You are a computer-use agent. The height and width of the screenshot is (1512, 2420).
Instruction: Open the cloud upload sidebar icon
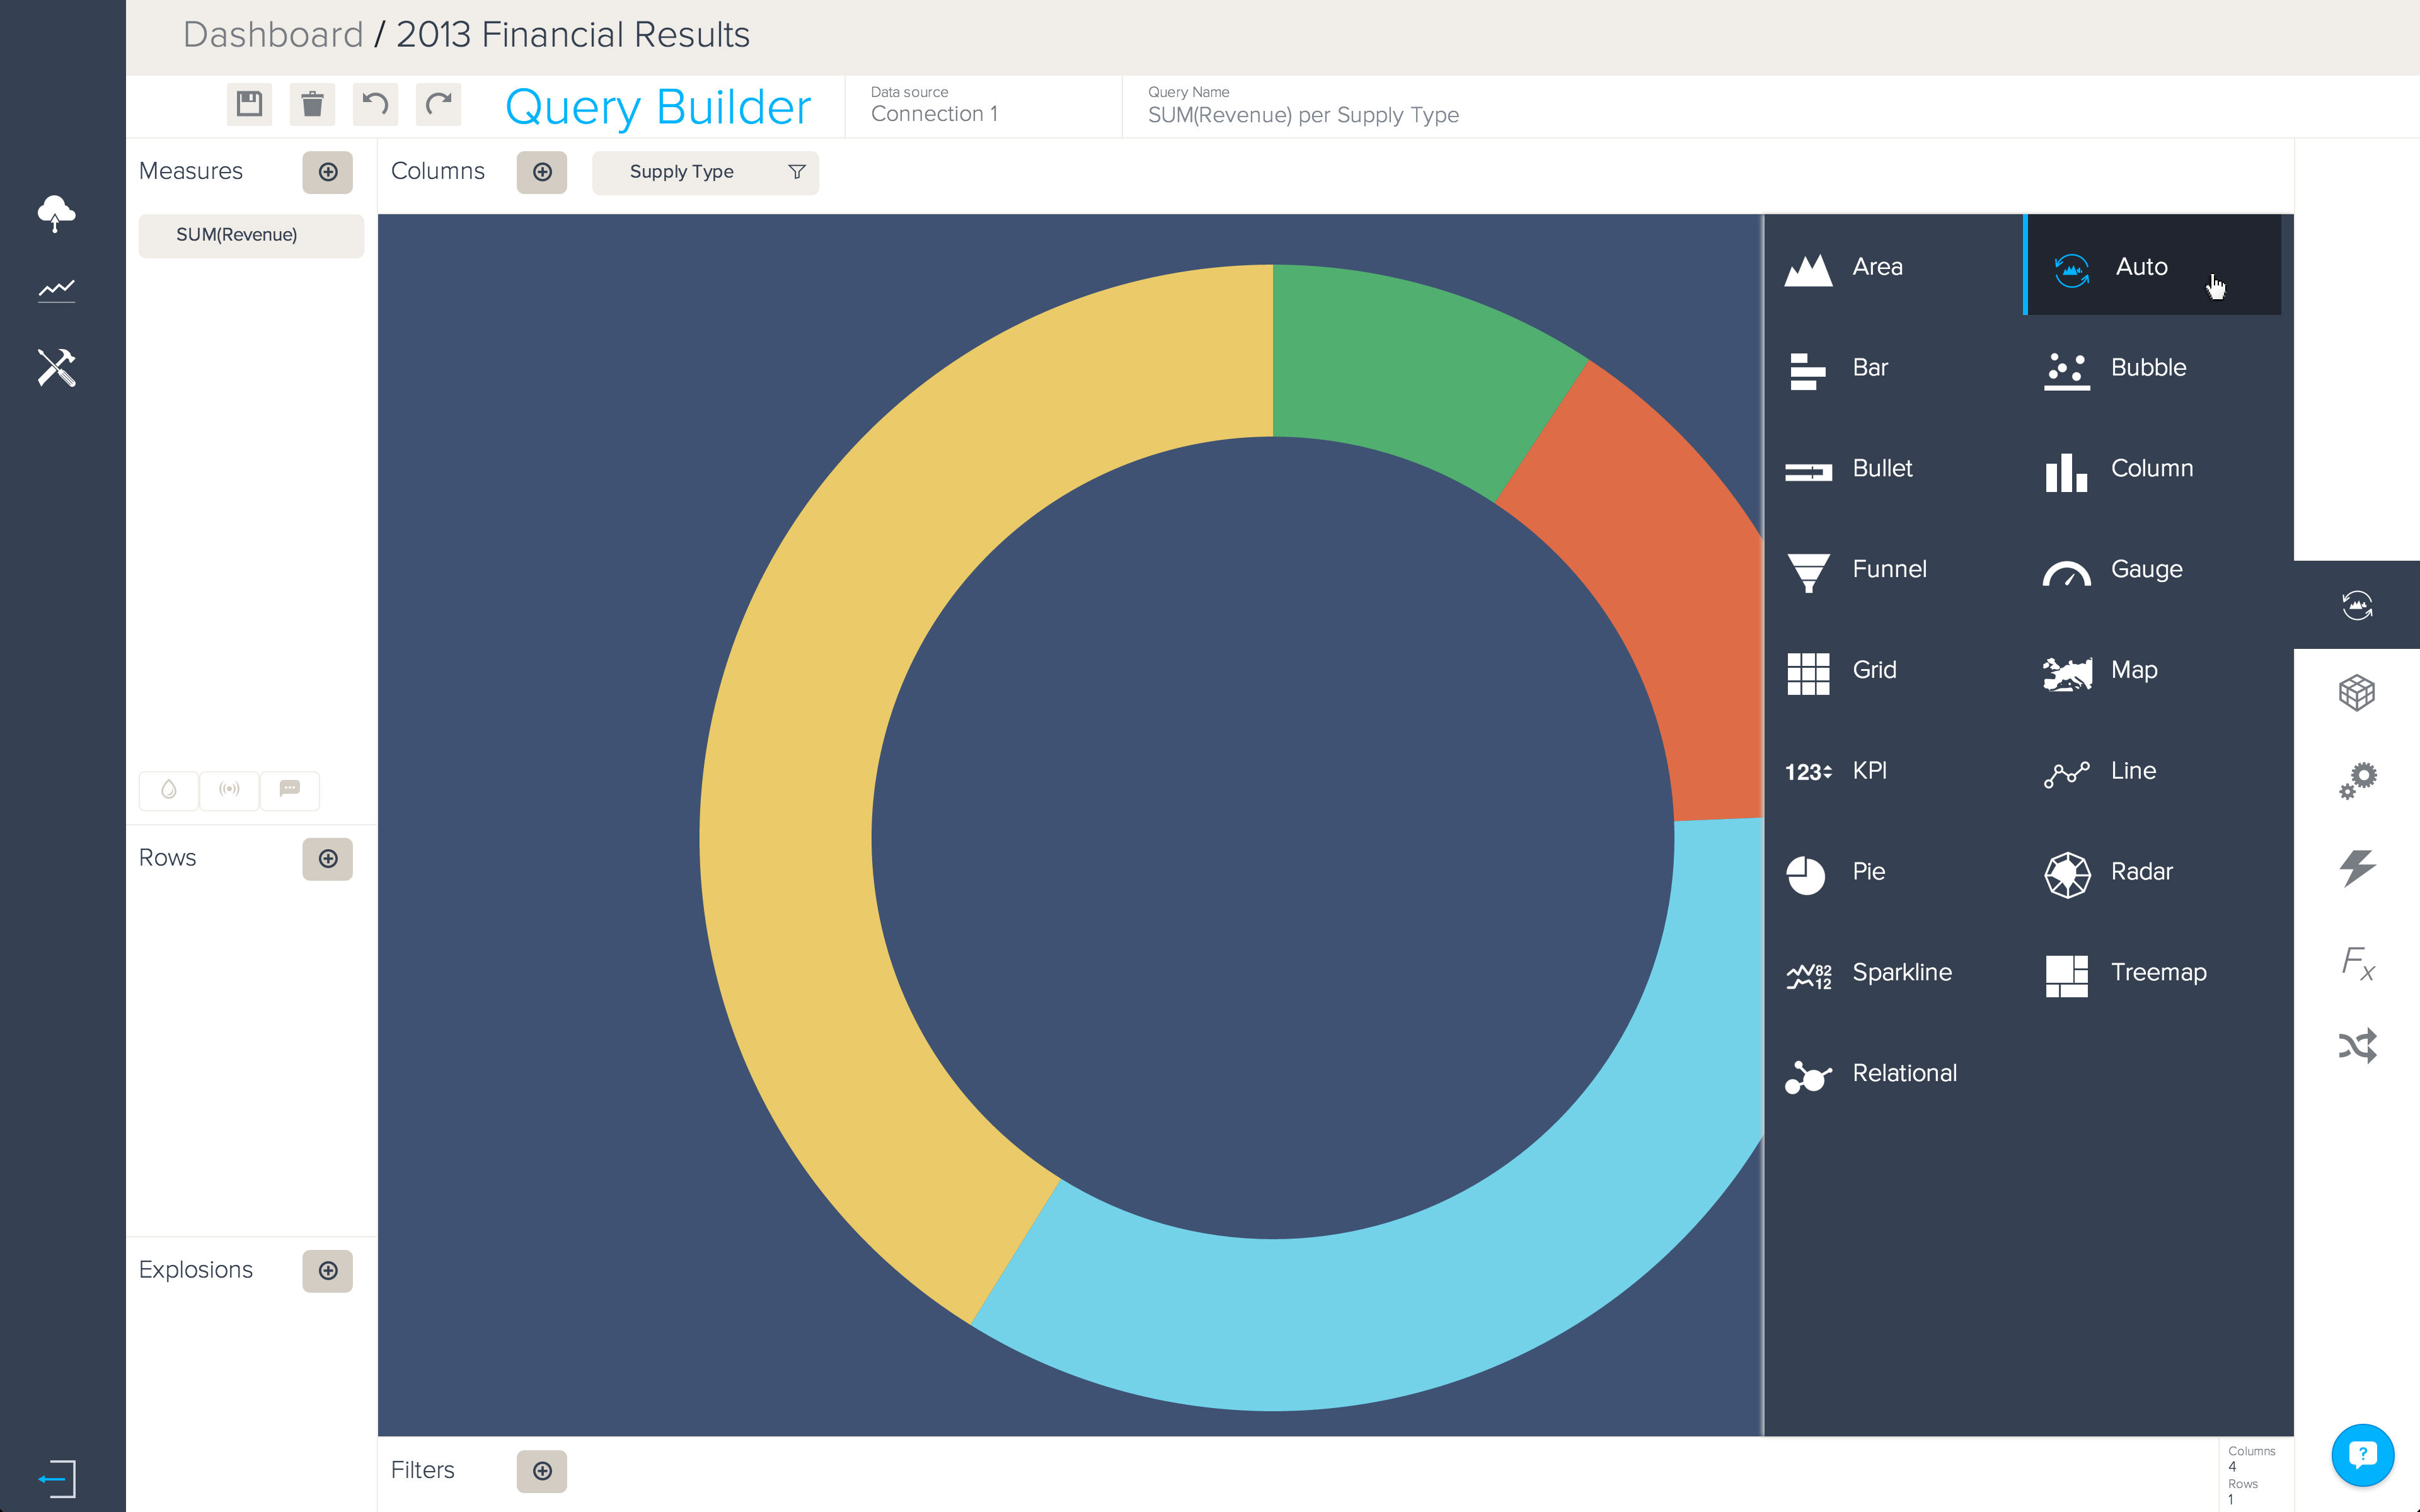click(56, 213)
